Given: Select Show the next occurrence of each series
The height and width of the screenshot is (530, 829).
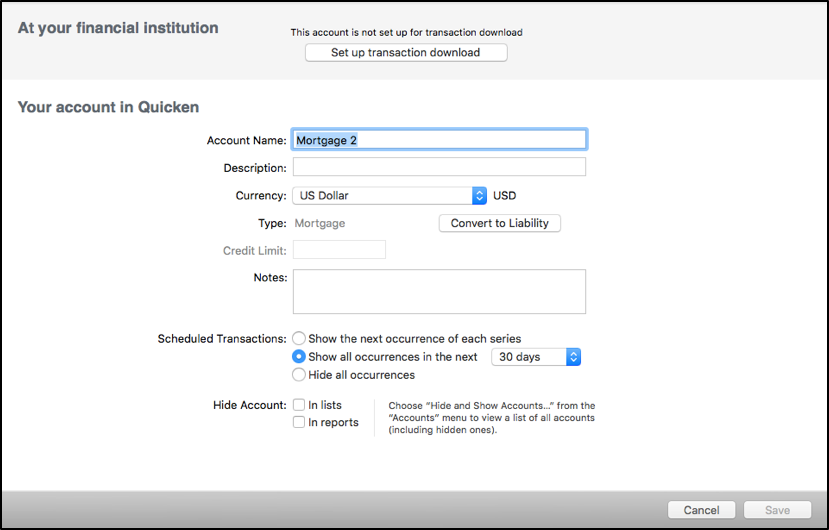Looking at the screenshot, I should coord(299,339).
